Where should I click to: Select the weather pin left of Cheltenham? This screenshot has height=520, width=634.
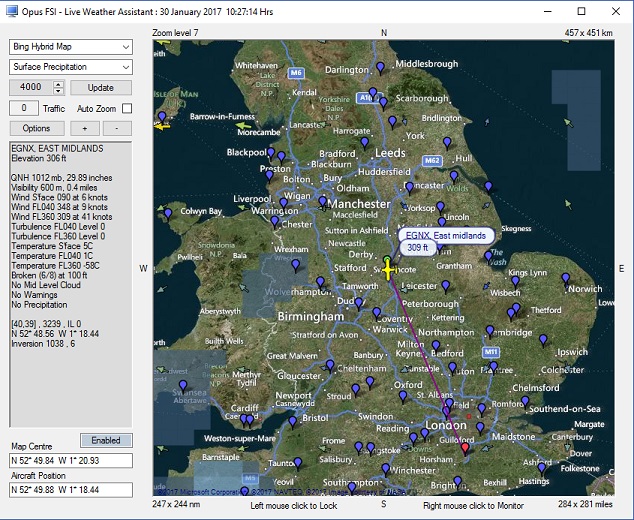click(330, 365)
